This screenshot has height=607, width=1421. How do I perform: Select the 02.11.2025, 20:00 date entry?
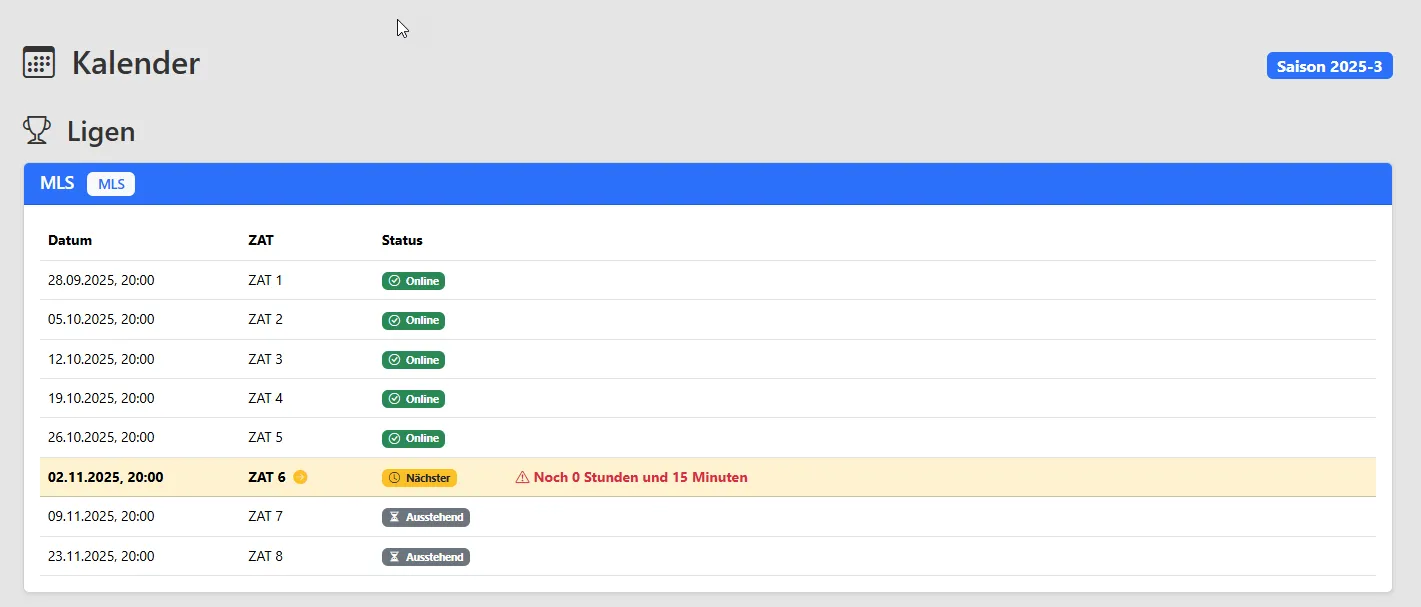(106, 477)
